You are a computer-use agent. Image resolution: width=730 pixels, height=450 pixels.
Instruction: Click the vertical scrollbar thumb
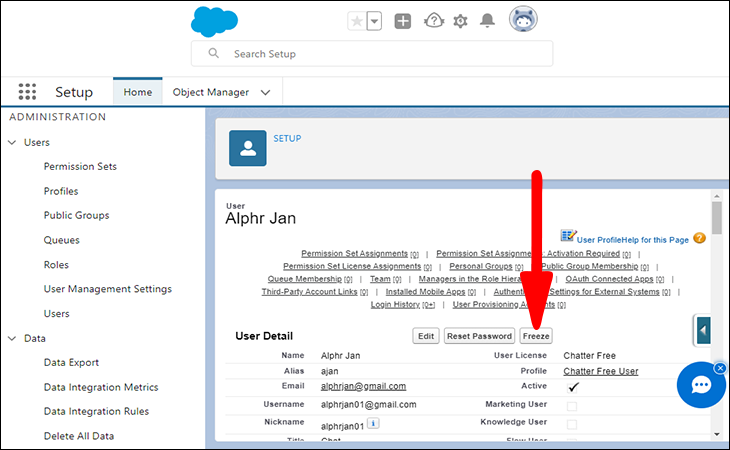click(717, 218)
